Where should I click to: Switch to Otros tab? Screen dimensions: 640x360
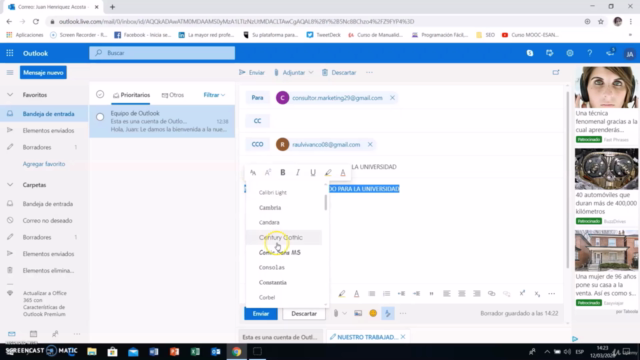(173, 95)
